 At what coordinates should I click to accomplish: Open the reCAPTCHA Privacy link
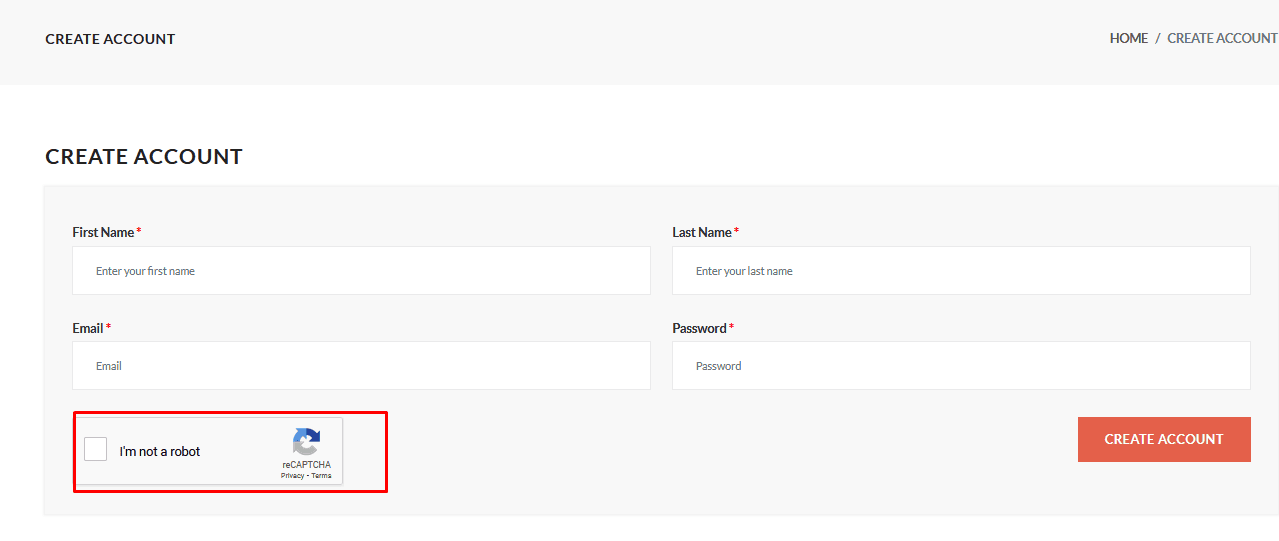click(x=292, y=476)
